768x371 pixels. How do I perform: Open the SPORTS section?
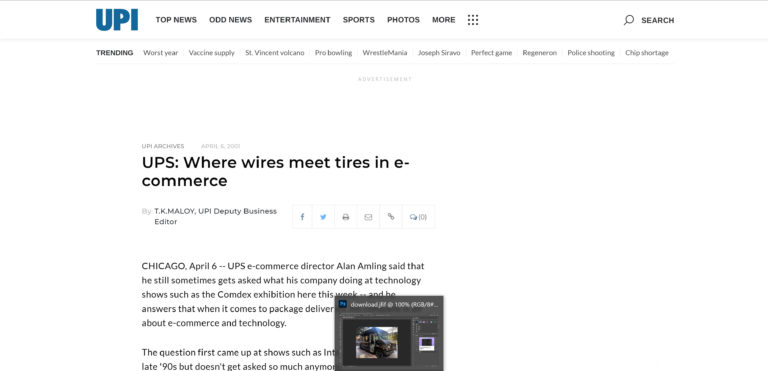click(x=359, y=20)
